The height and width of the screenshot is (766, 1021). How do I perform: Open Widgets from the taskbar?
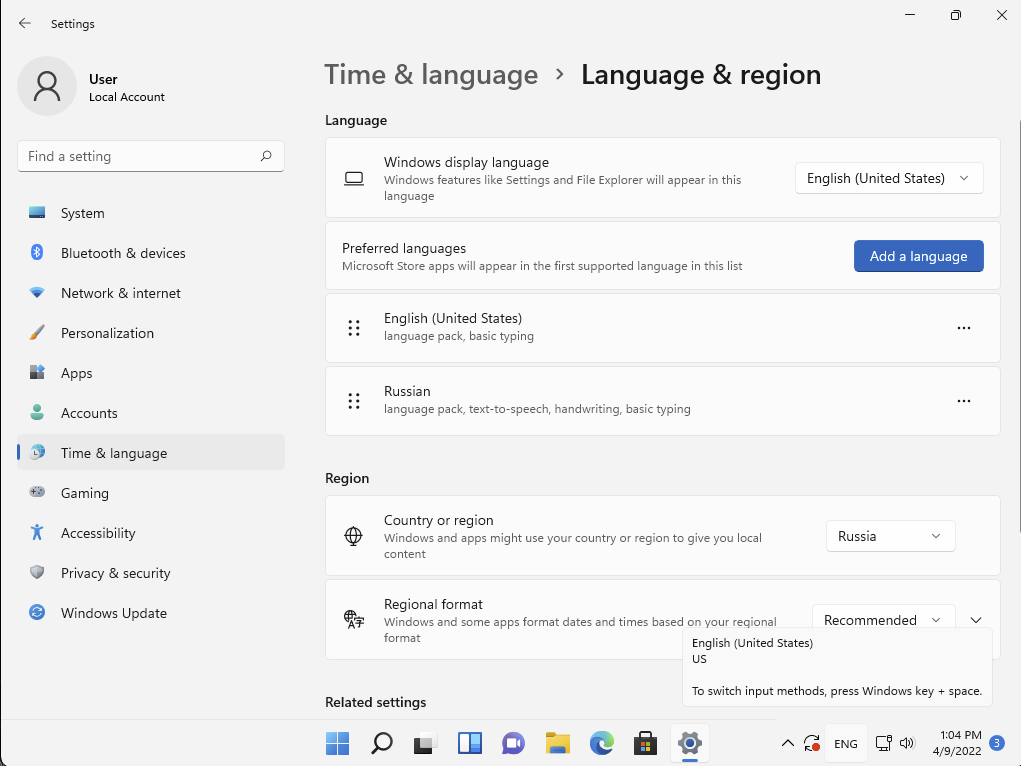tap(469, 743)
